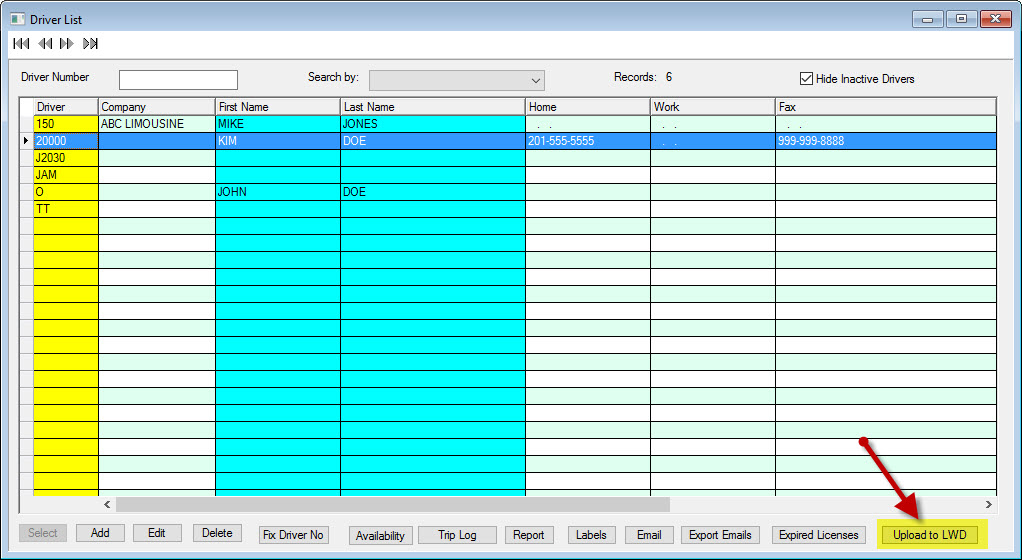Click the Fix Driver No button
Screen dimensions: 1022x560
click(x=293, y=535)
